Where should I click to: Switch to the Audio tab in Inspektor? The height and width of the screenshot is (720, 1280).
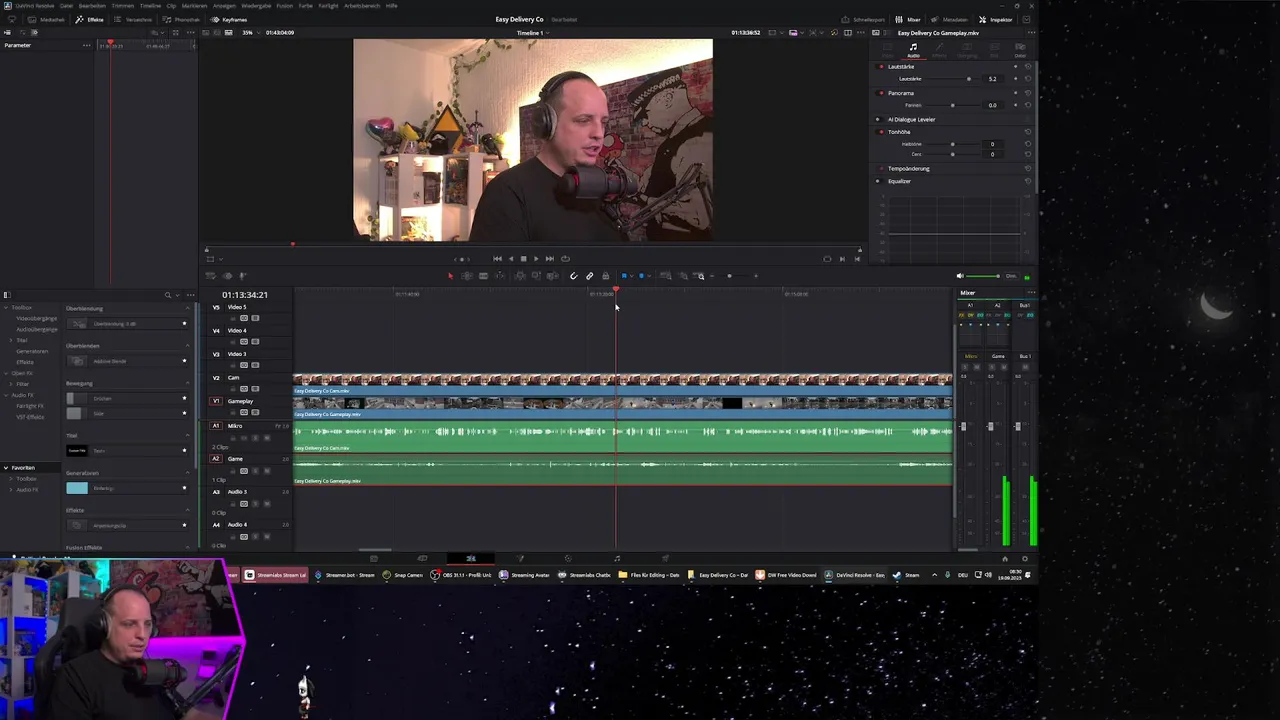(x=913, y=50)
